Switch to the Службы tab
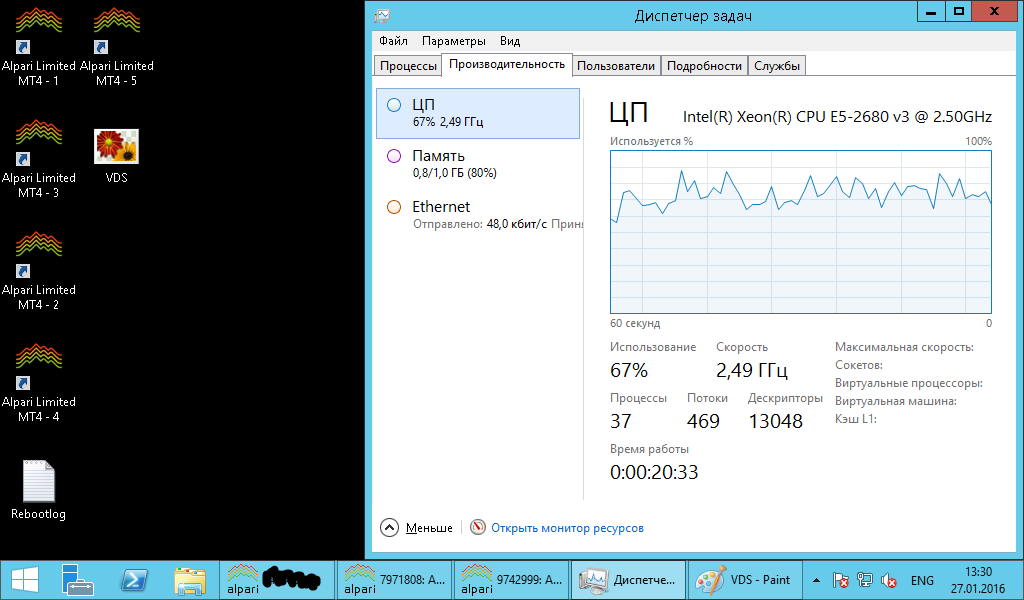This screenshot has width=1024, height=600. 776,66
